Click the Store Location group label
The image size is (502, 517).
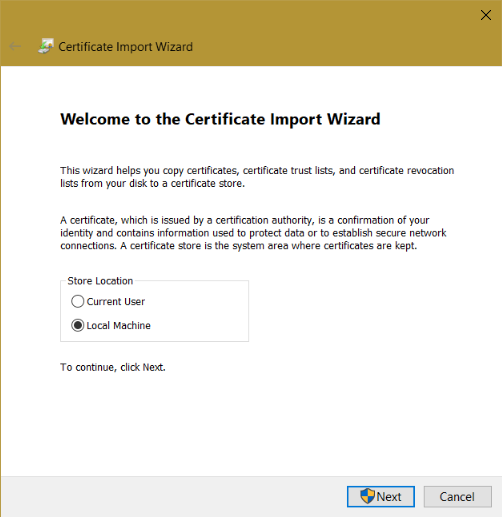point(100,281)
